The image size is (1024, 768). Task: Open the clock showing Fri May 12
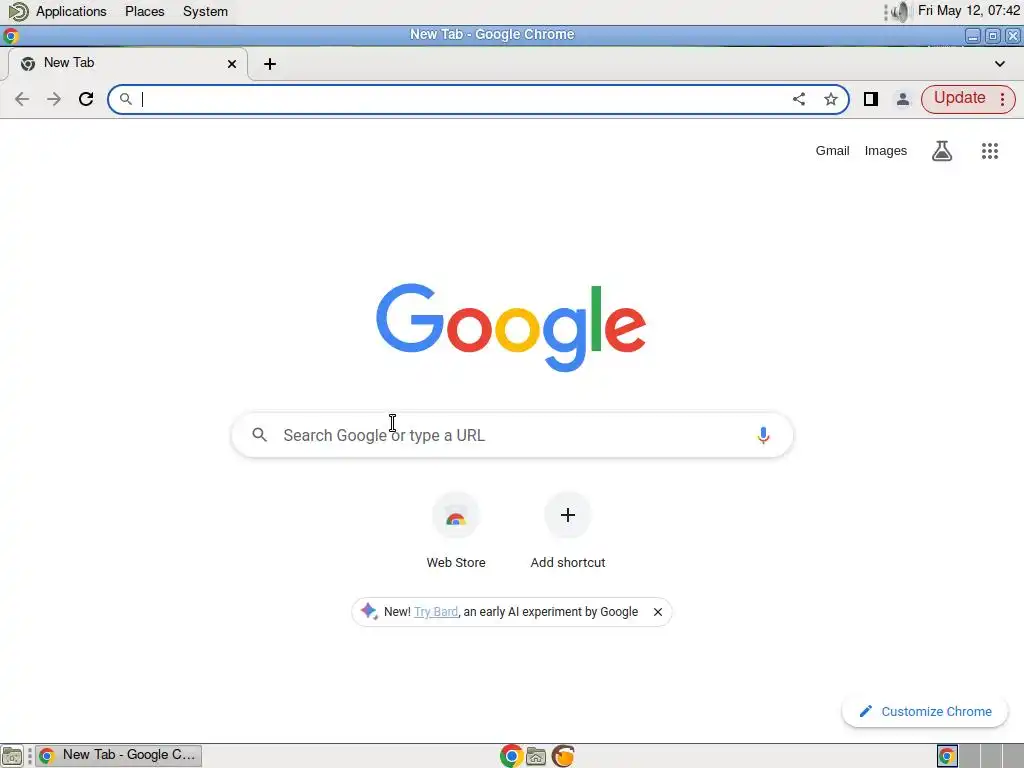(969, 11)
